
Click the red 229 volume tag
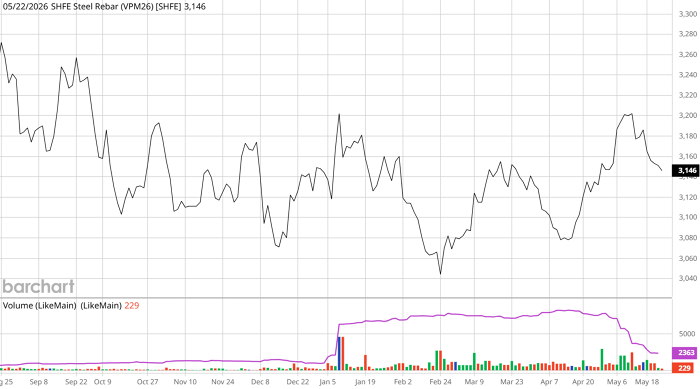(684, 368)
